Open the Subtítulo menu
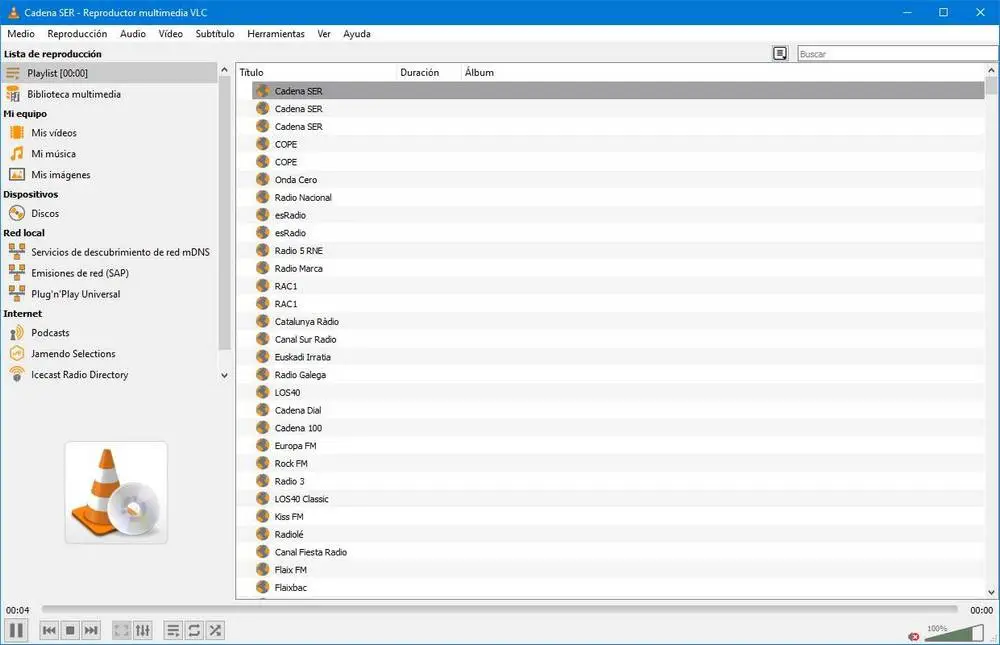1000x645 pixels. coord(215,34)
